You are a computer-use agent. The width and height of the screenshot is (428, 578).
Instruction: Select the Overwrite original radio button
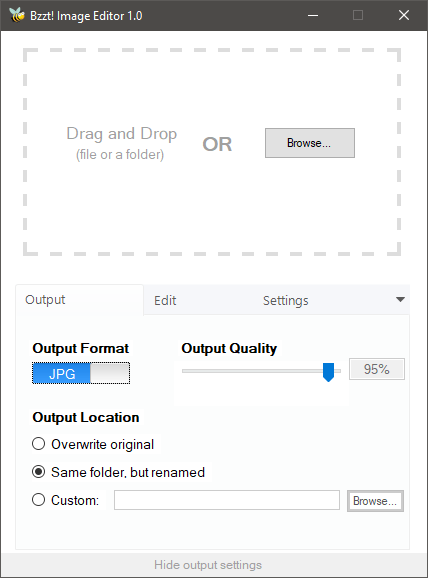tap(38, 444)
